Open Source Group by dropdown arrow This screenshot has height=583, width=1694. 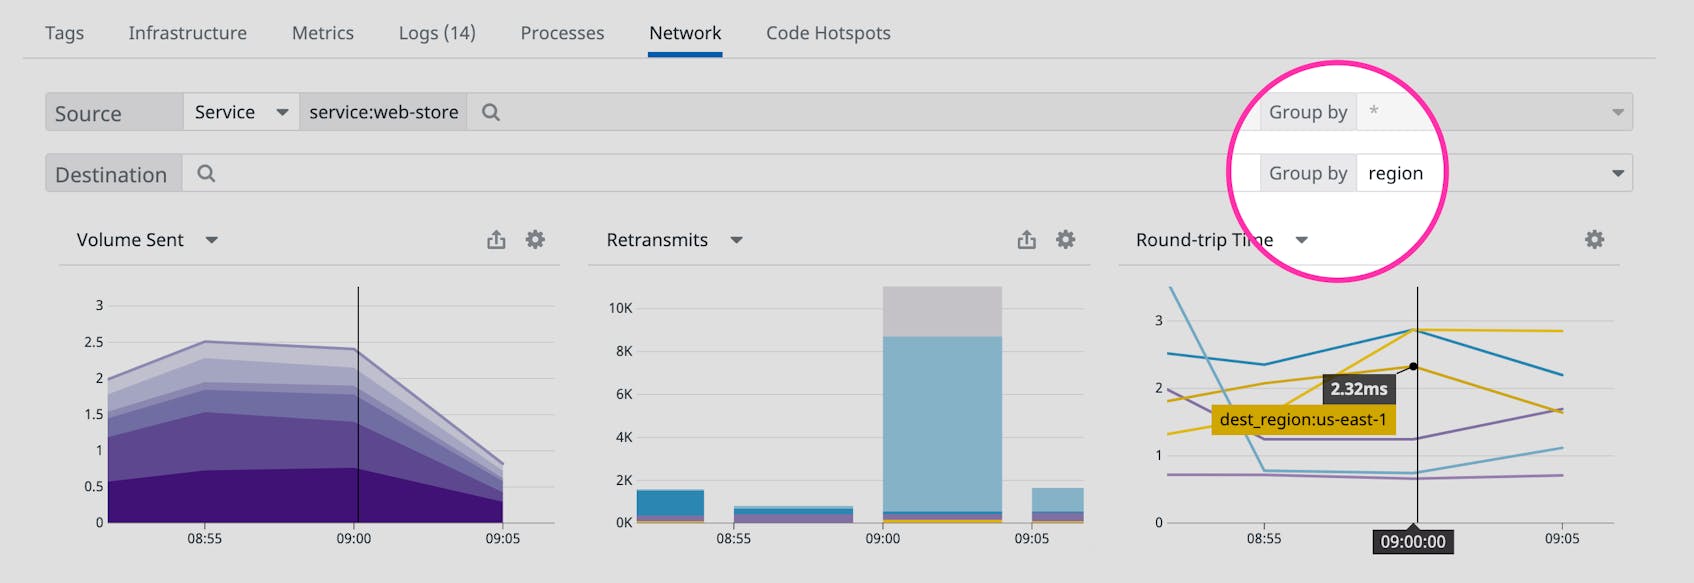click(1617, 112)
